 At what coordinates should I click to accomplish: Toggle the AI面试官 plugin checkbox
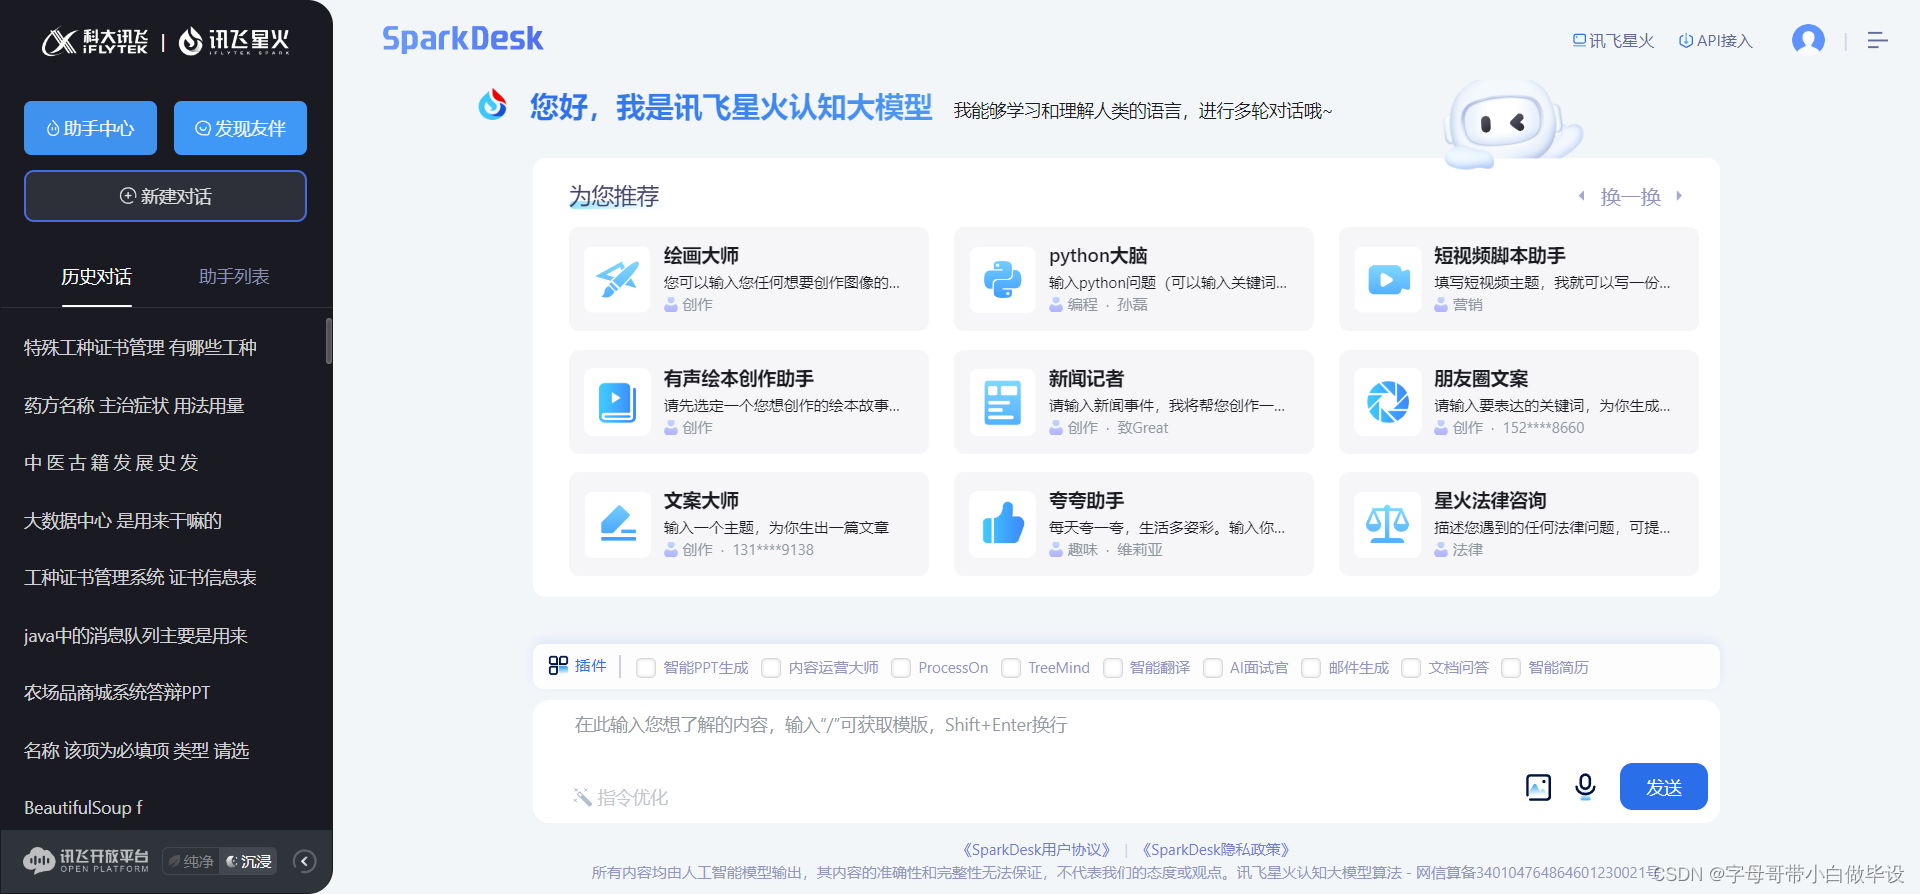1213,668
